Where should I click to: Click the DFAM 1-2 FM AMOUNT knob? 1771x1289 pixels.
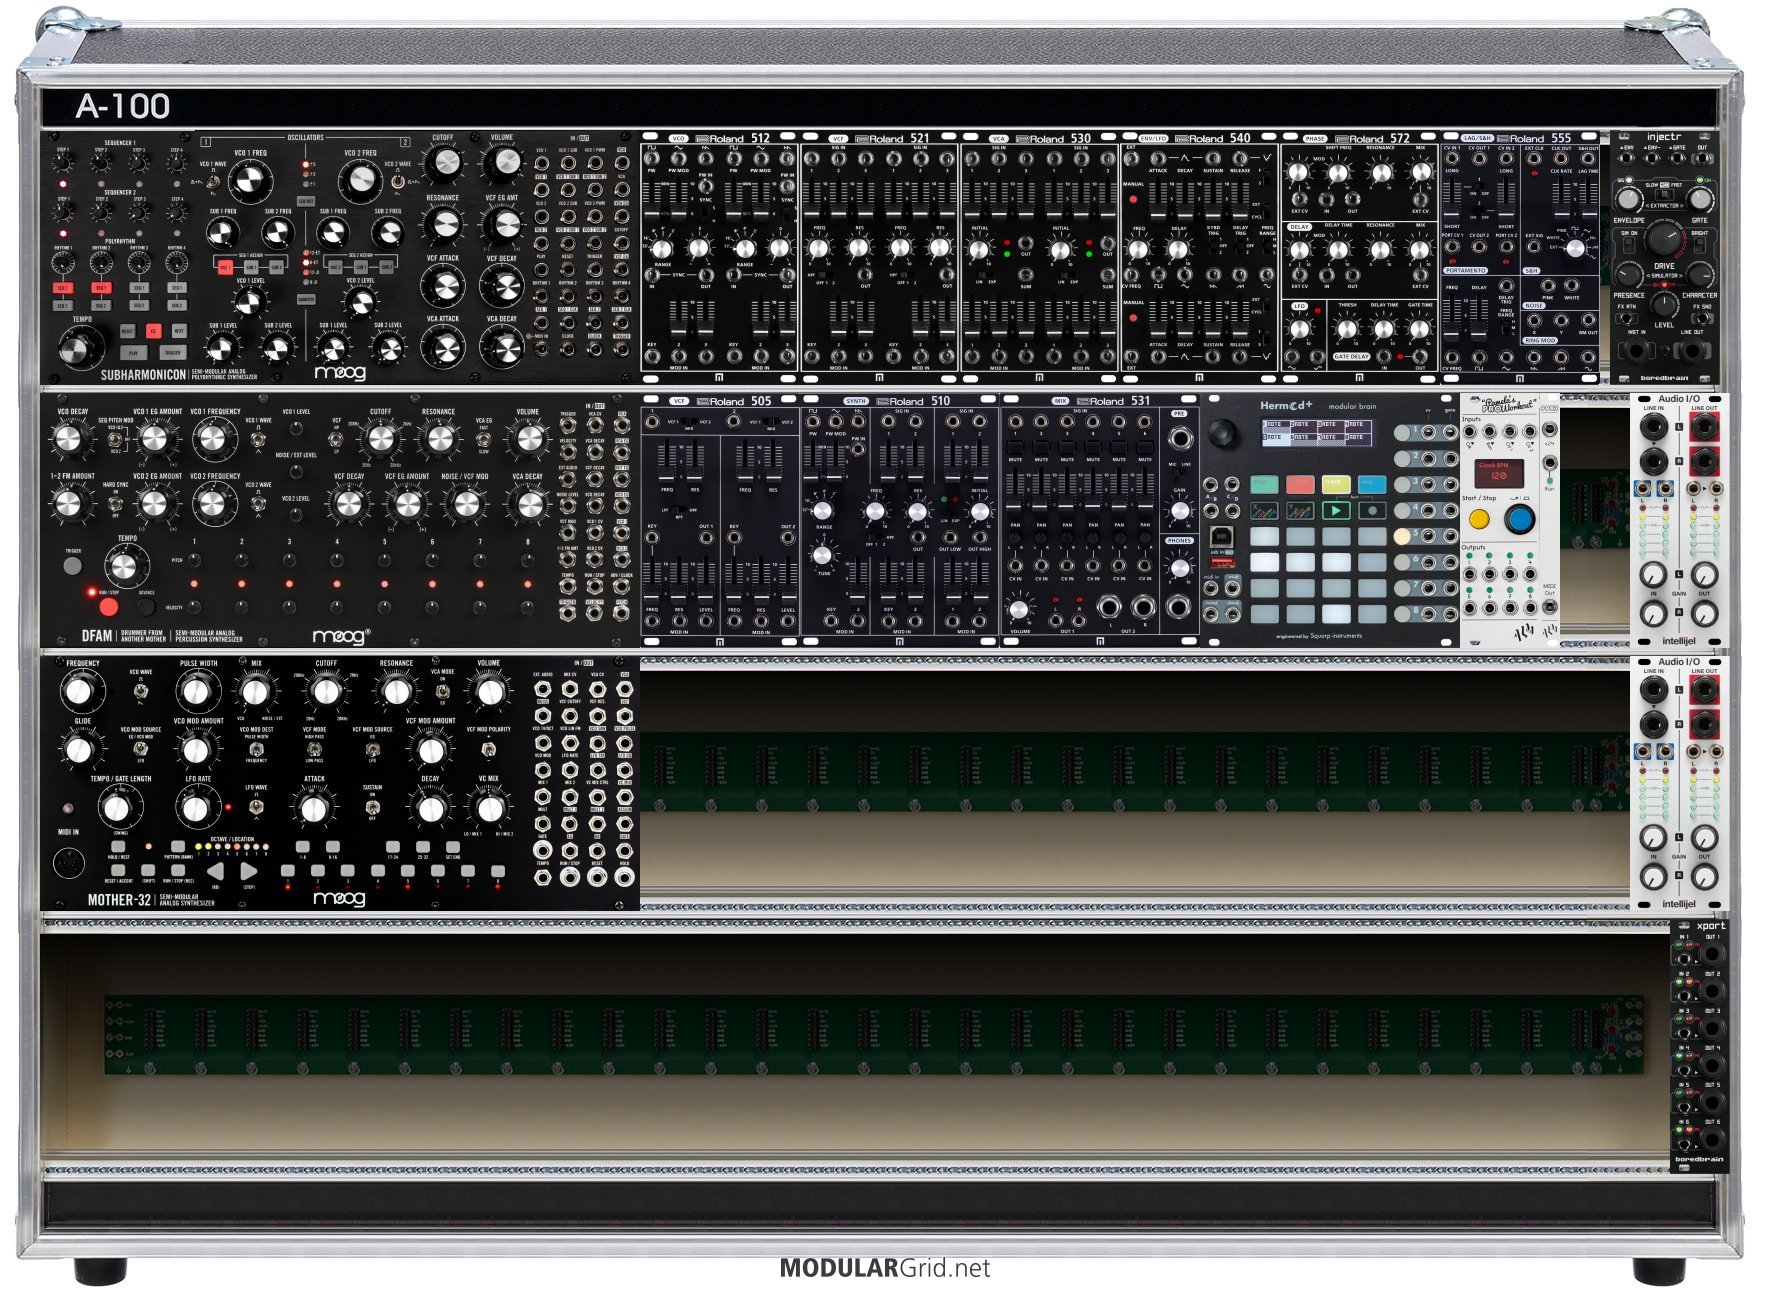pos(68,503)
